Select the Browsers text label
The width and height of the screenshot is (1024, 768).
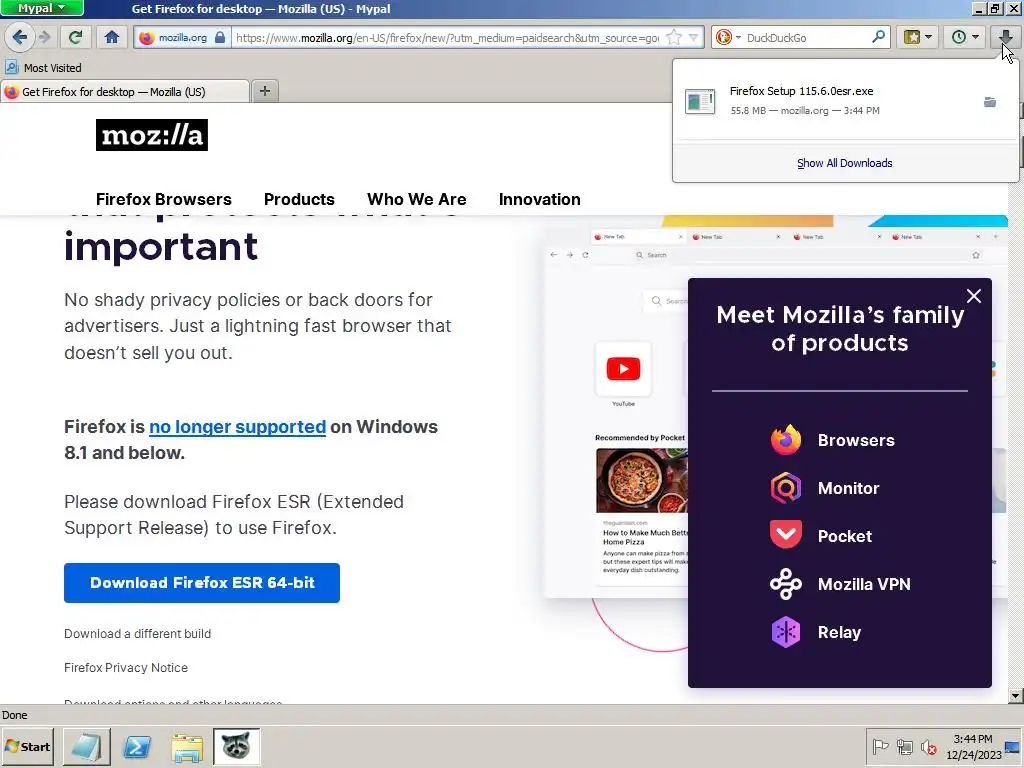point(856,440)
